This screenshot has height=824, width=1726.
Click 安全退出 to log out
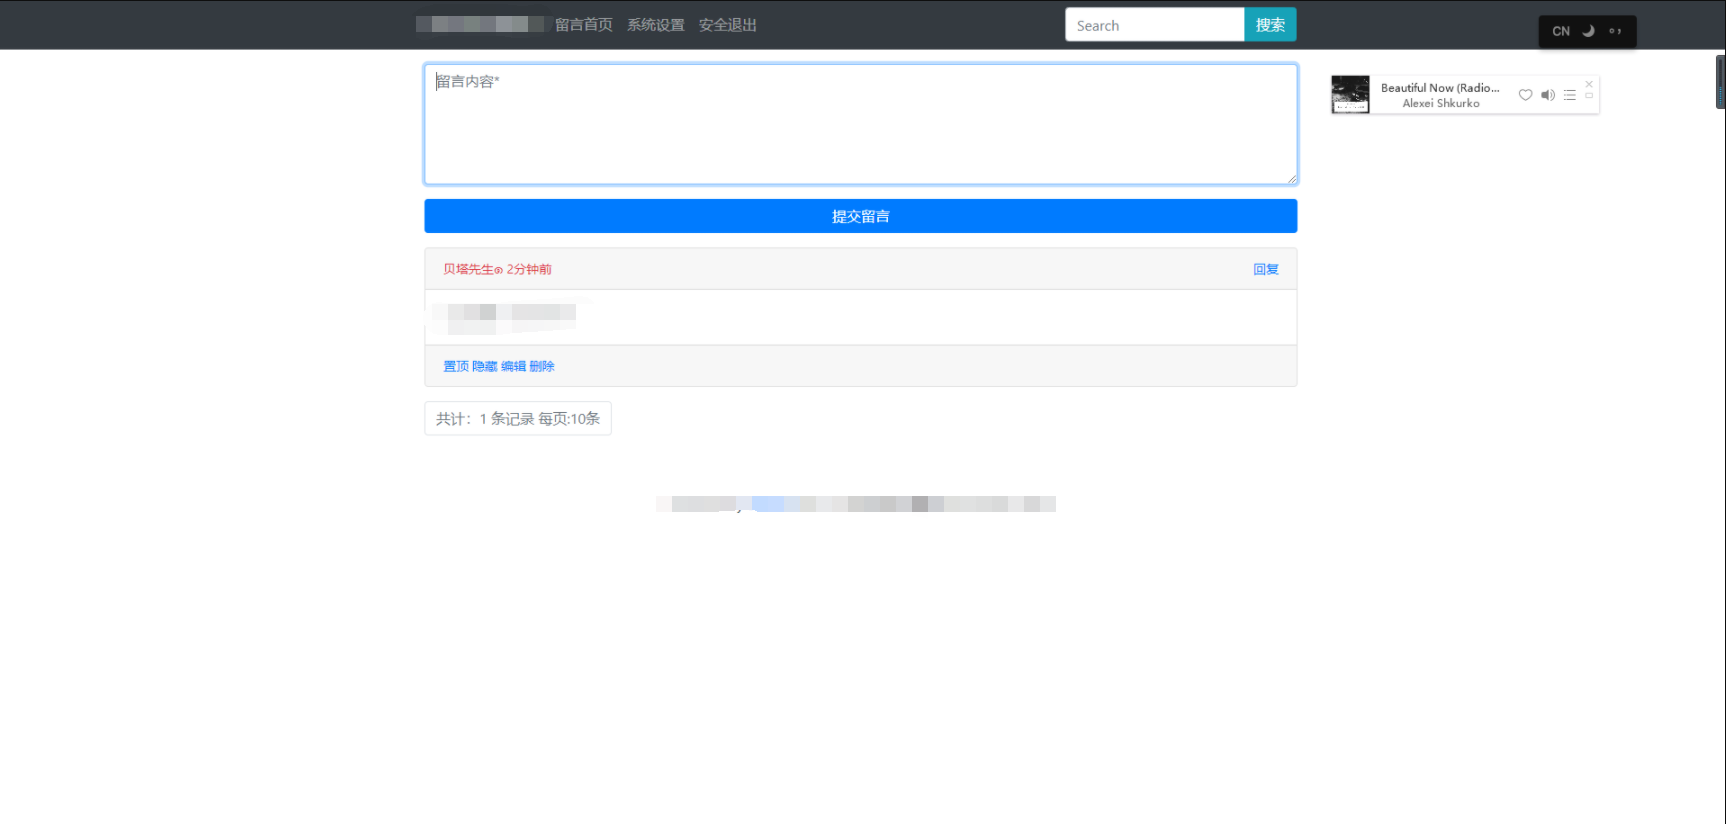click(728, 25)
